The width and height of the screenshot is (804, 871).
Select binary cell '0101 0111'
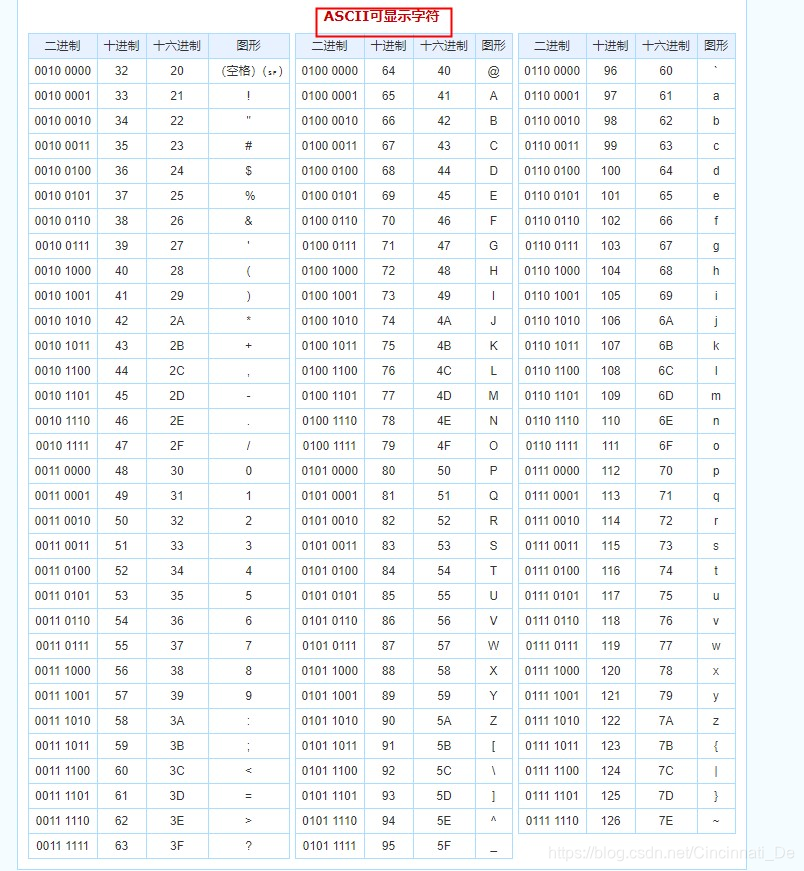(x=330, y=646)
